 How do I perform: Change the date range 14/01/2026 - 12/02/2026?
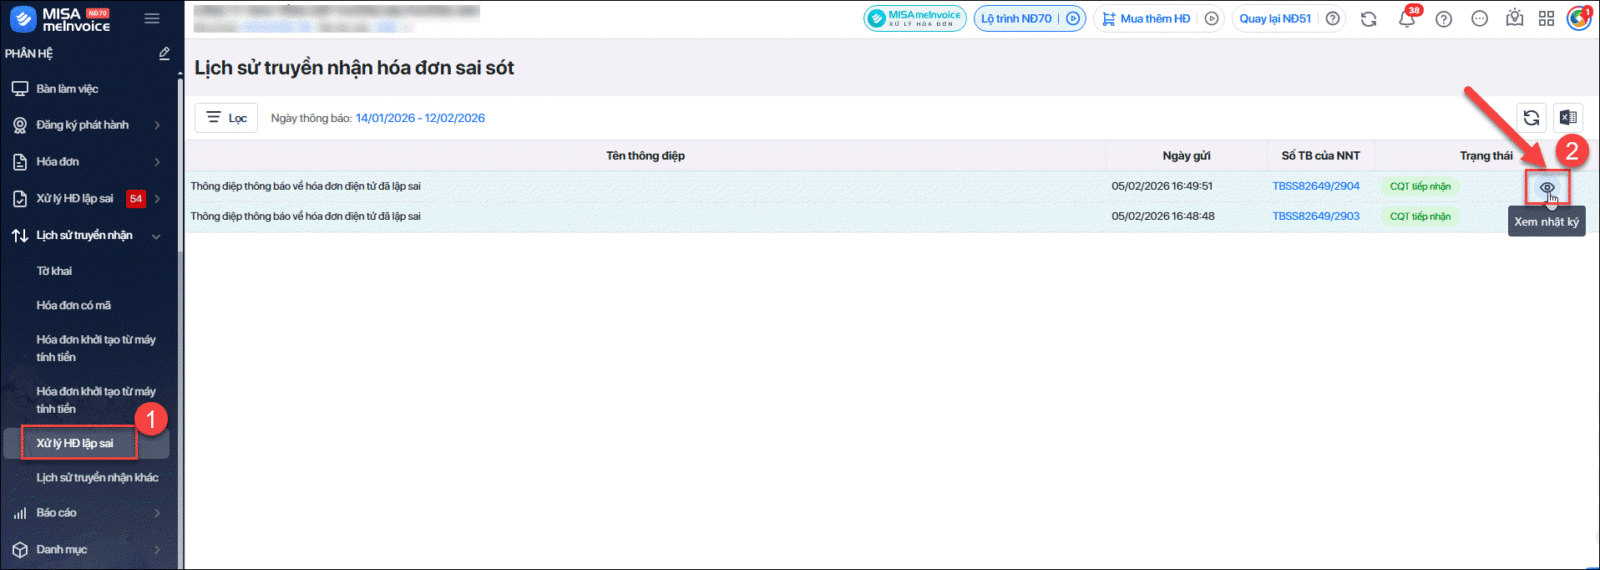[x=420, y=118]
